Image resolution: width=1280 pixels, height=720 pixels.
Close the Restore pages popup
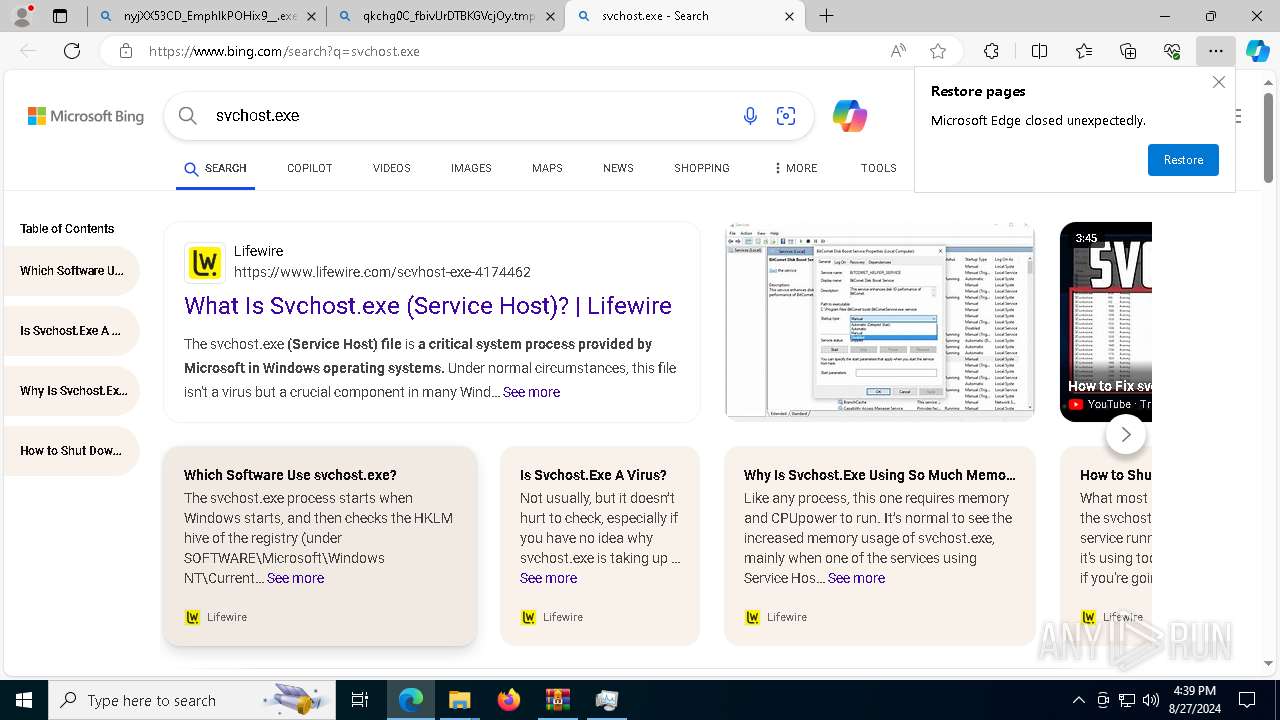tap(1218, 82)
